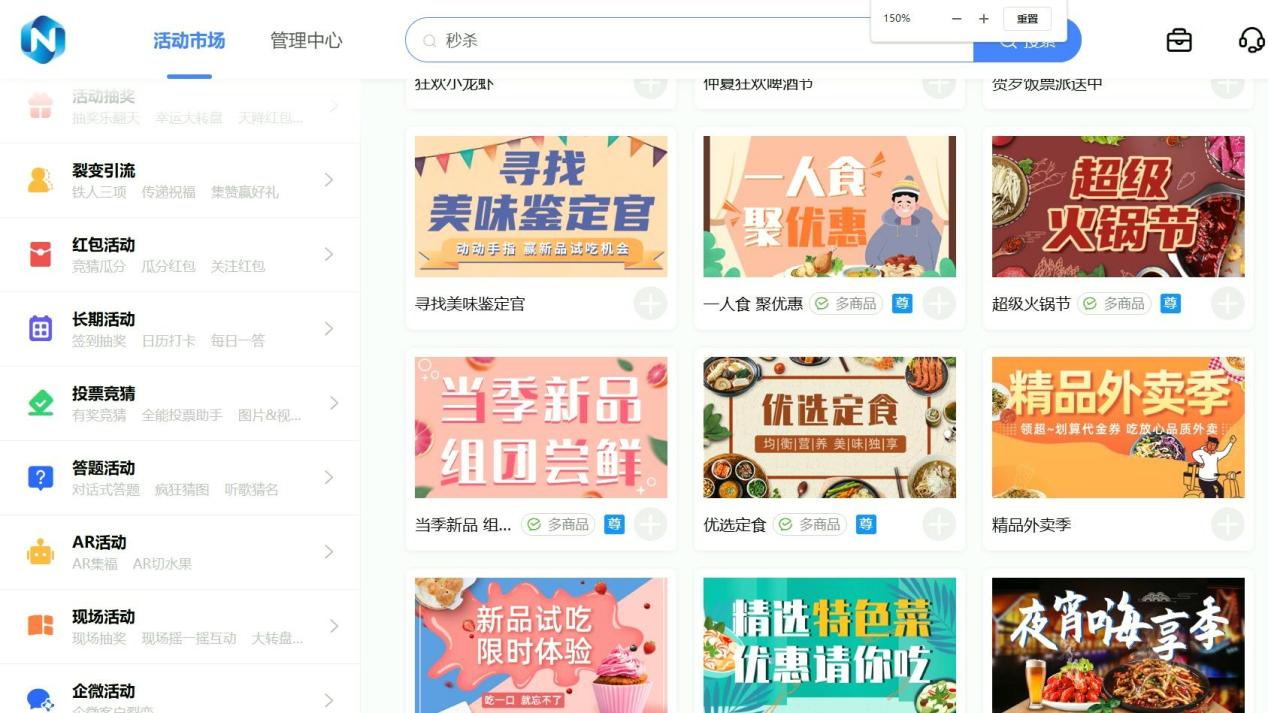The height and width of the screenshot is (713, 1268).
Task: Click the AR活动 robot icon
Action: click(x=40, y=552)
